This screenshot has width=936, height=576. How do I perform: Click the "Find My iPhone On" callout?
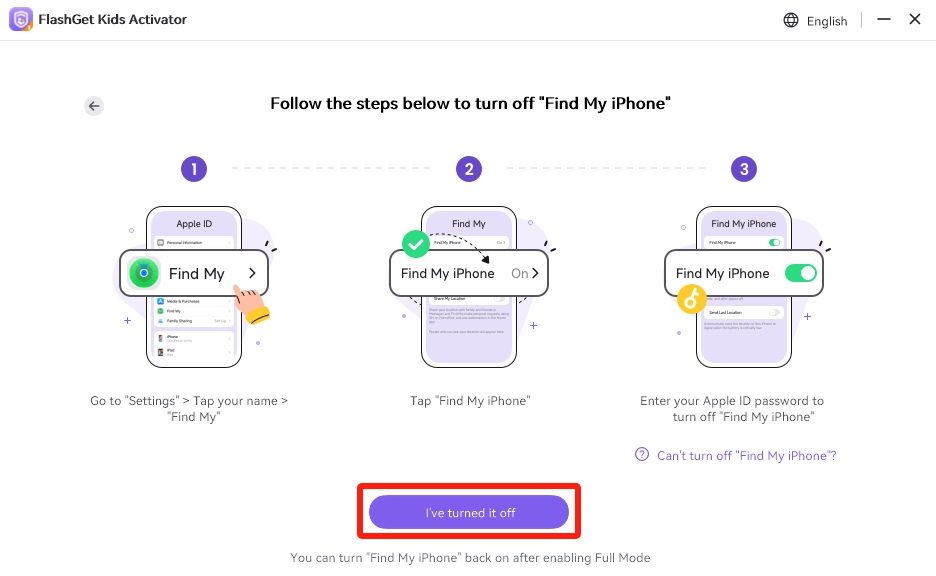[469, 273]
